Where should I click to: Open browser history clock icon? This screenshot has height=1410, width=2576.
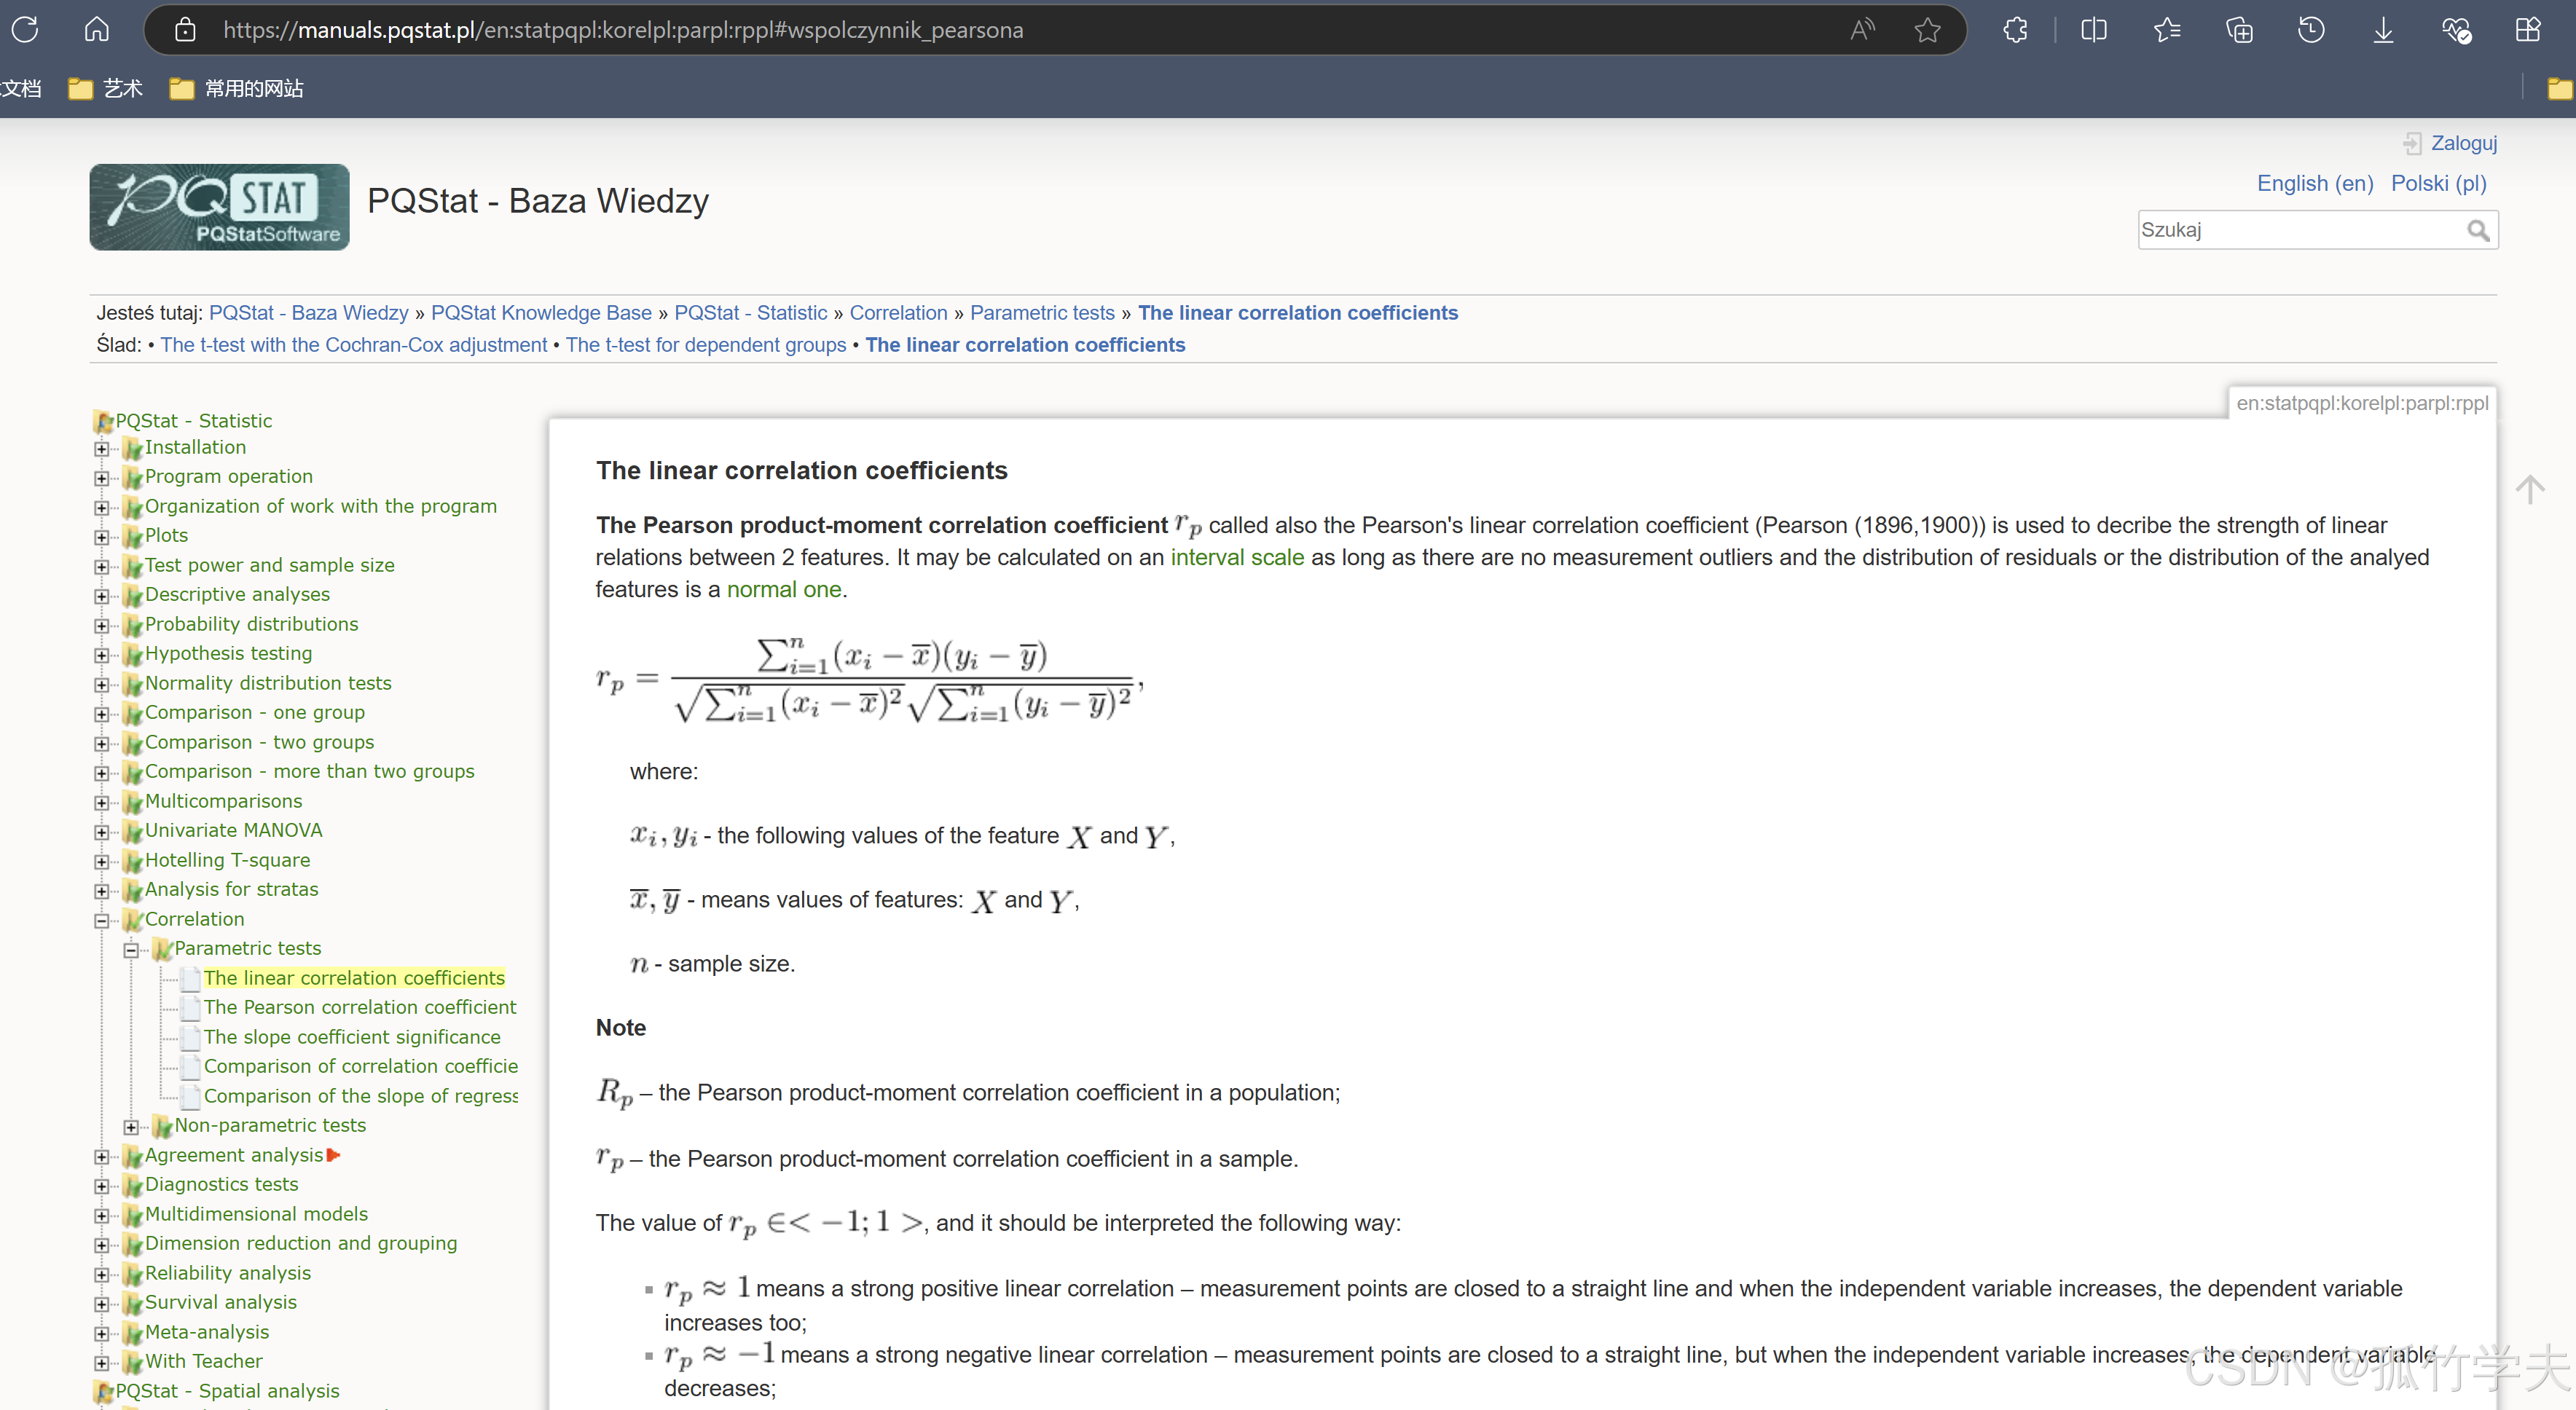point(2310,30)
